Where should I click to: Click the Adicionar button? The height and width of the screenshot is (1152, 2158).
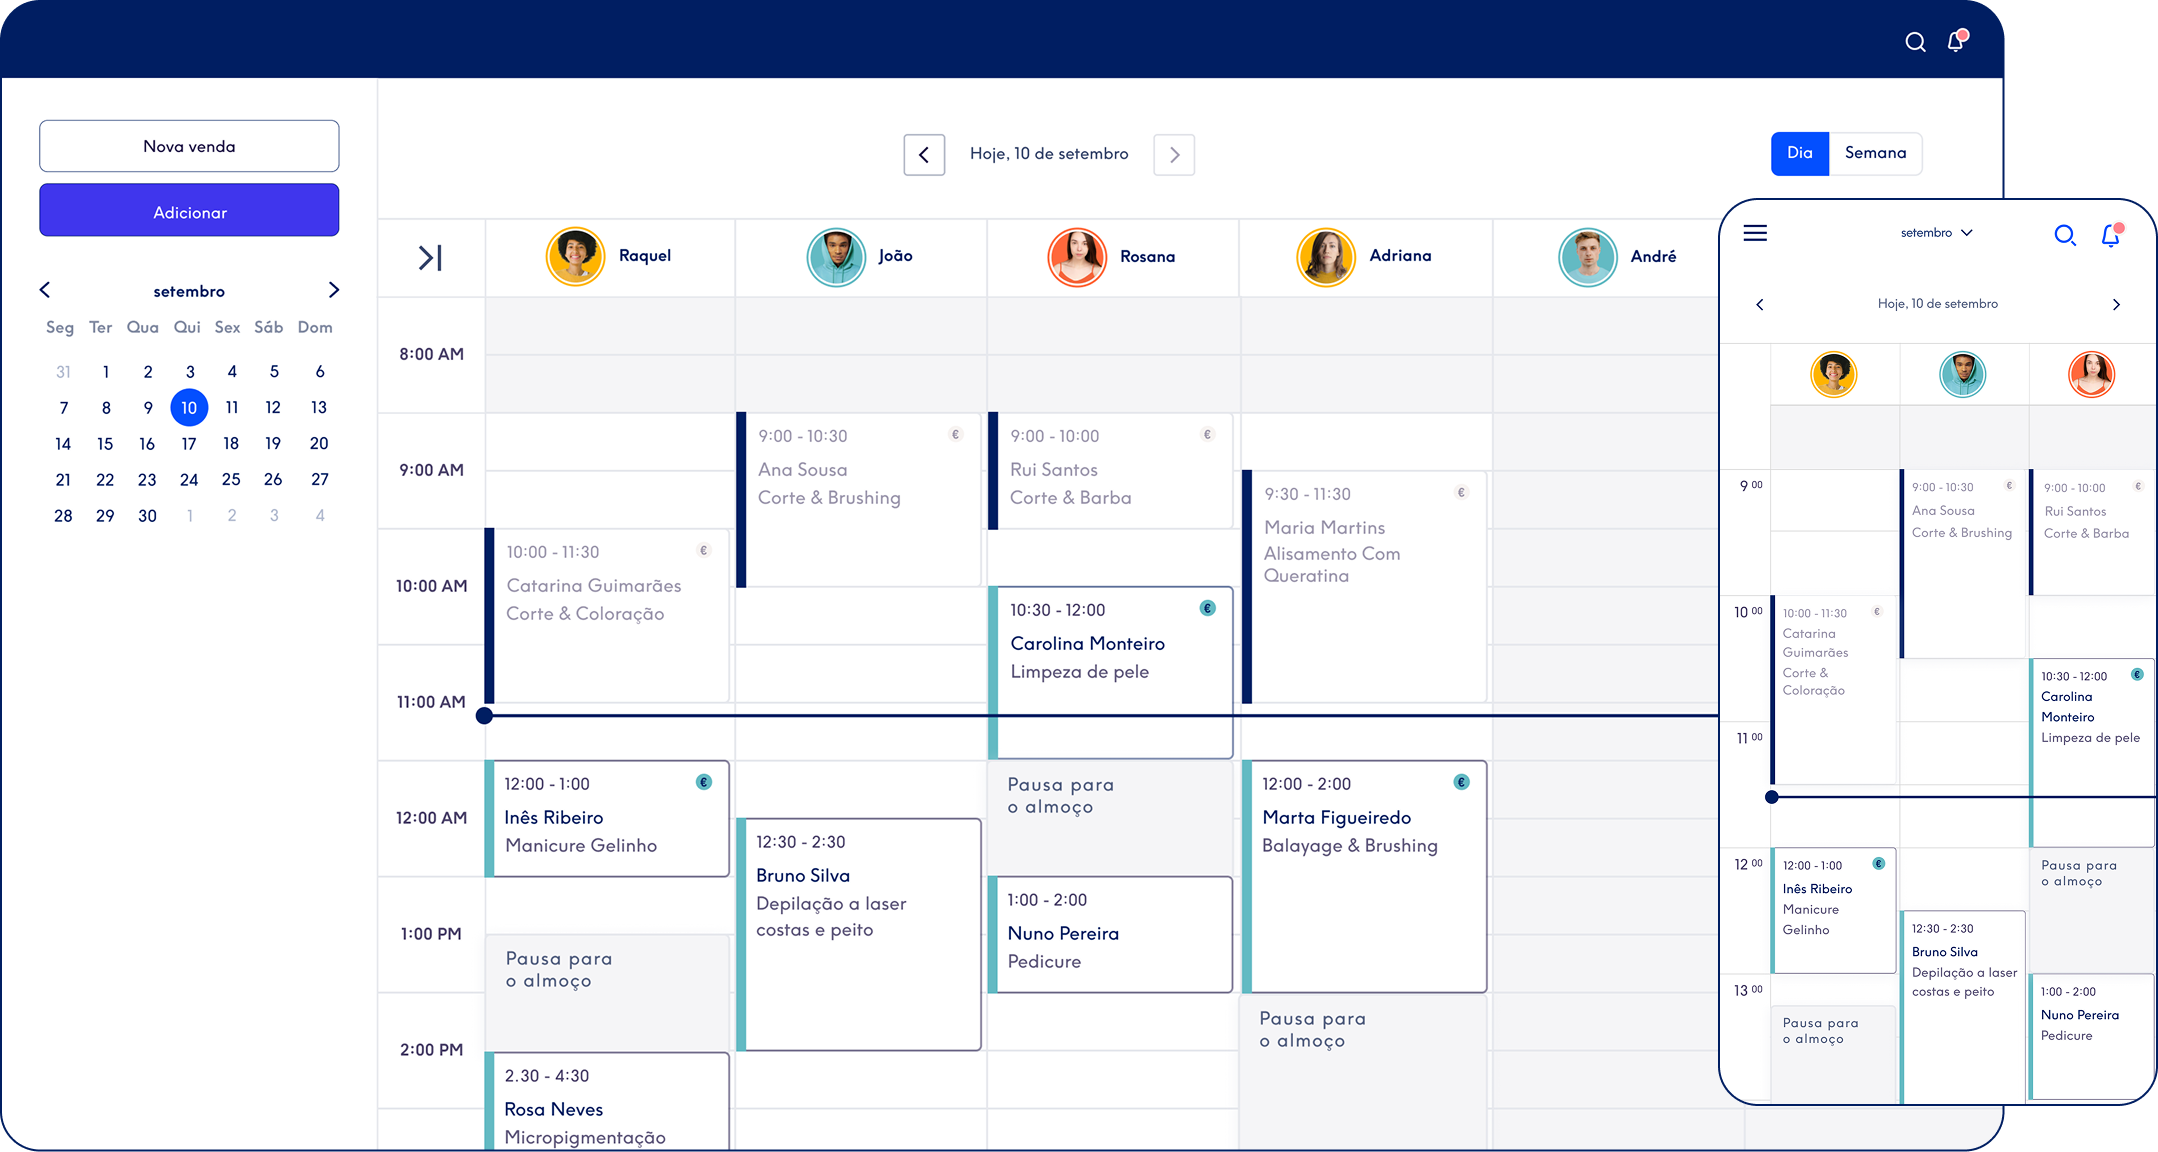(189, 212)
